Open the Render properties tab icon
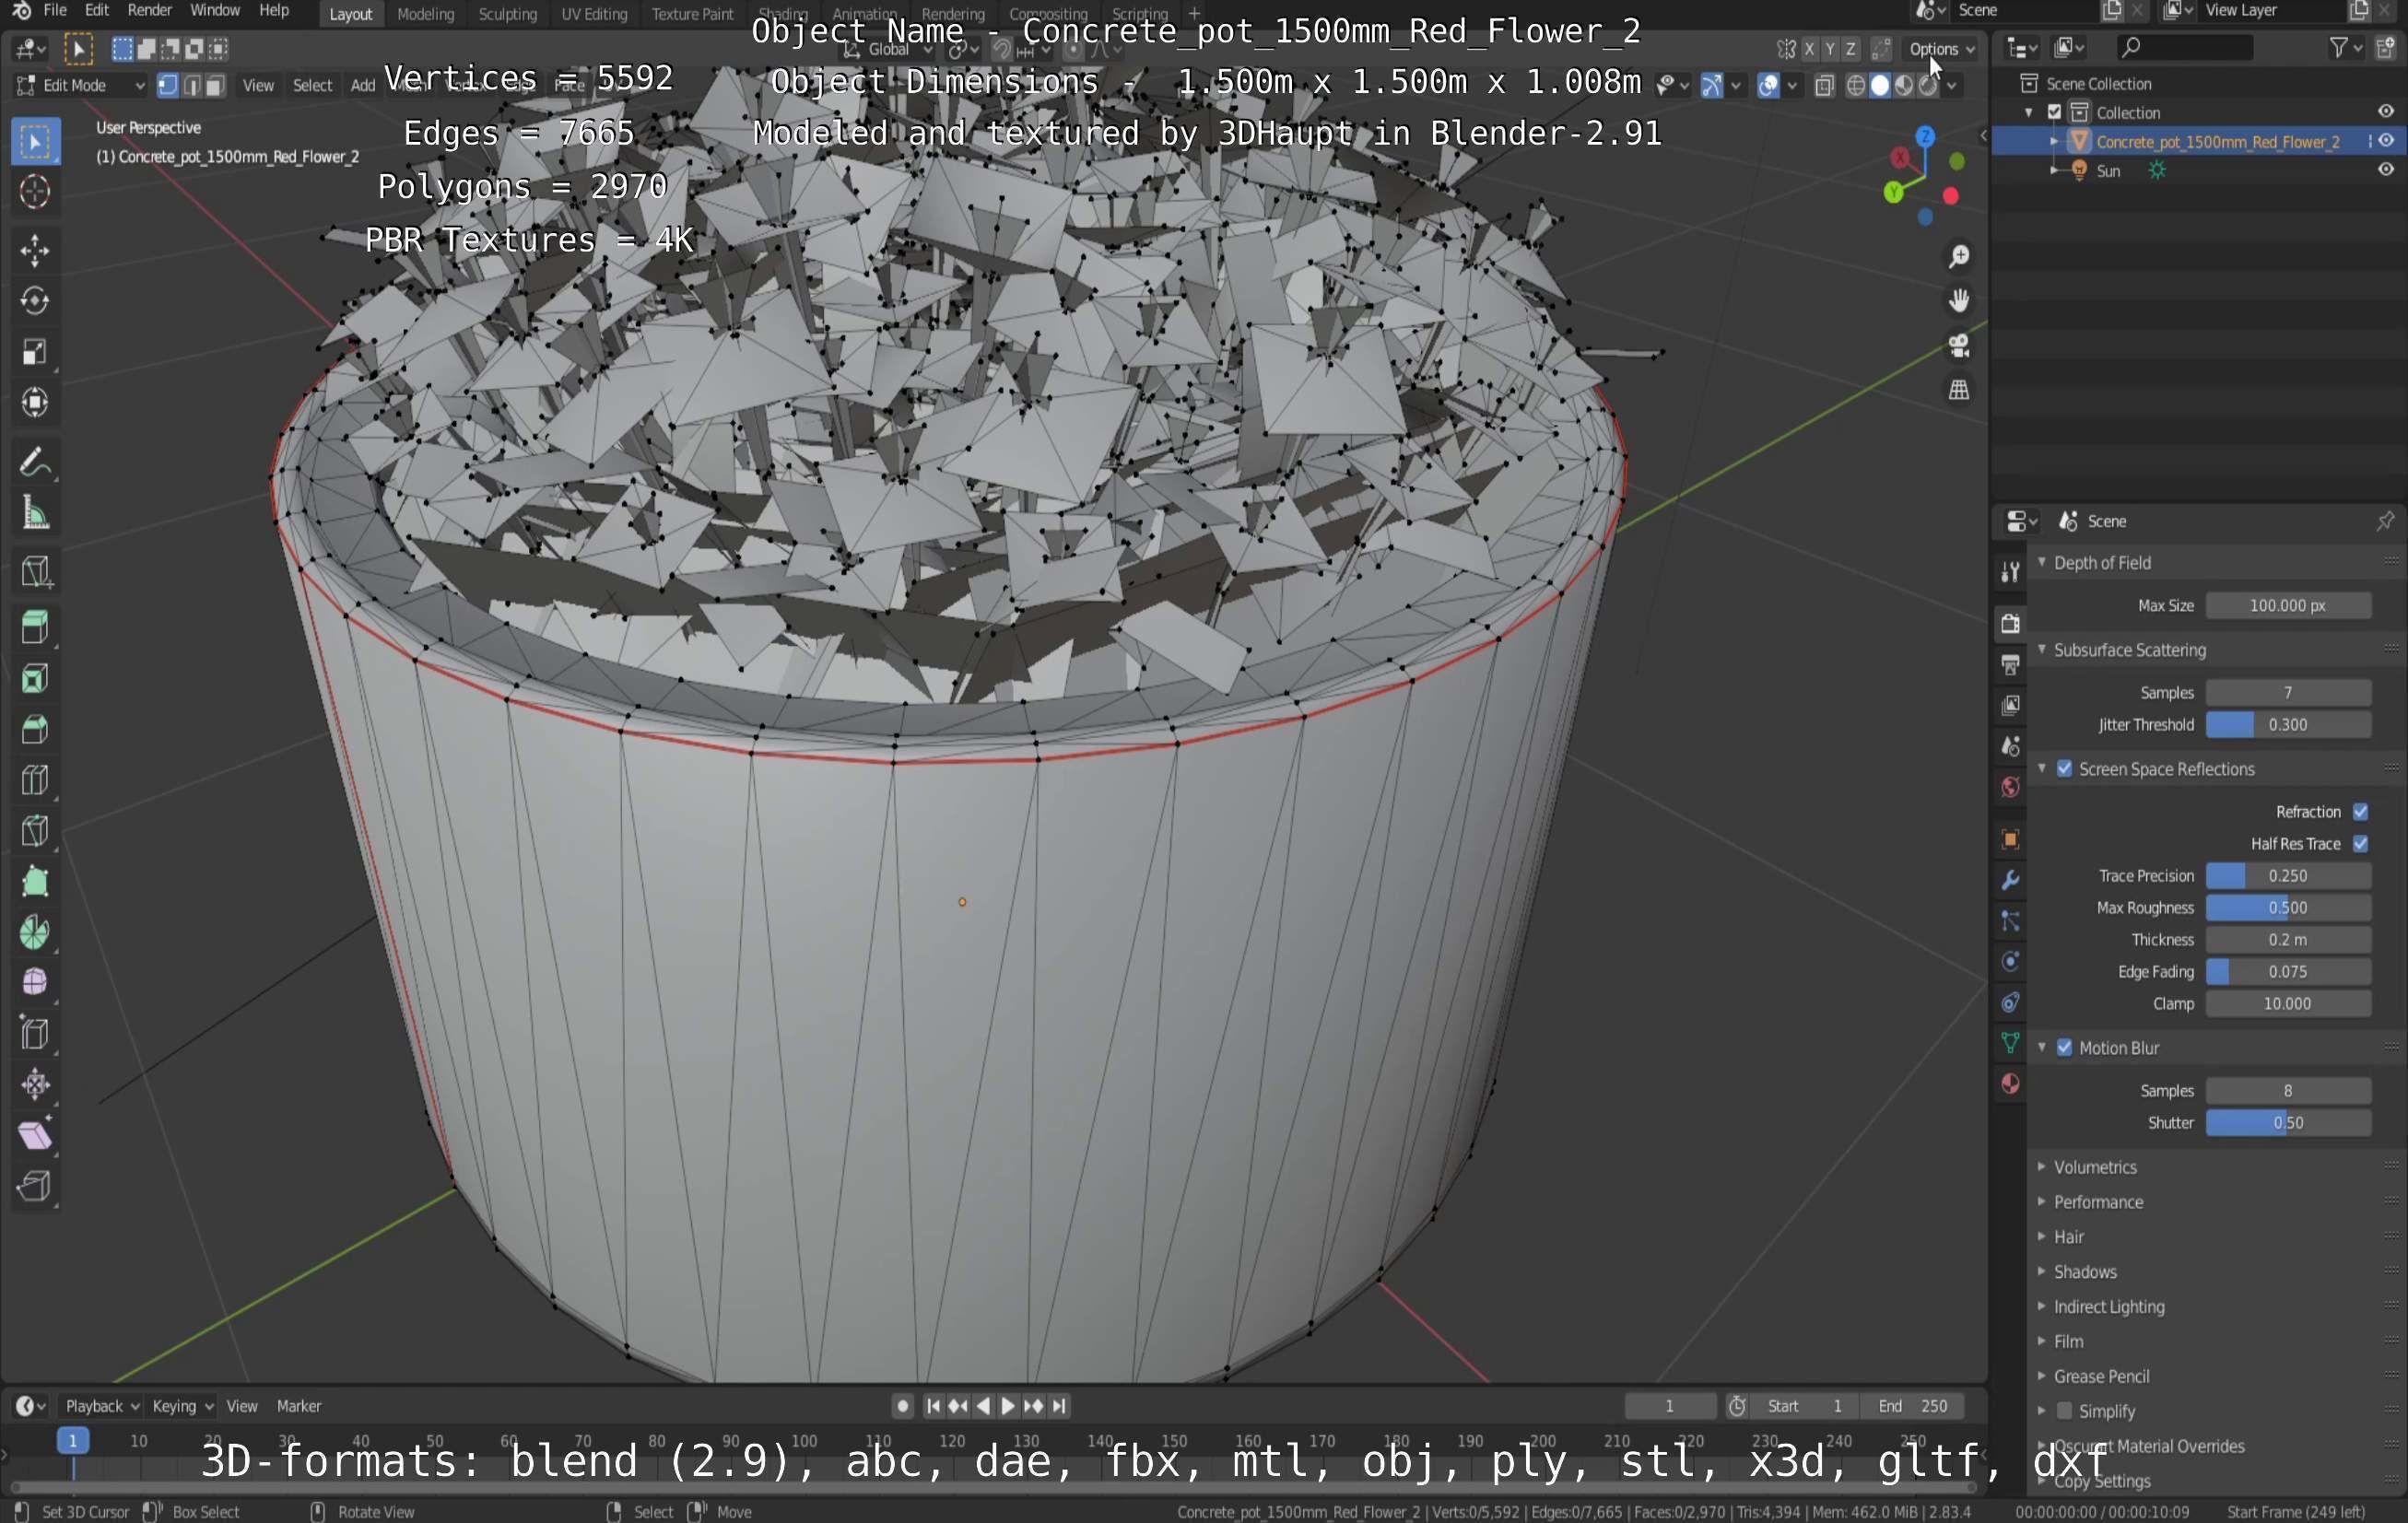2408x1523 pixels. (2010, 624)
